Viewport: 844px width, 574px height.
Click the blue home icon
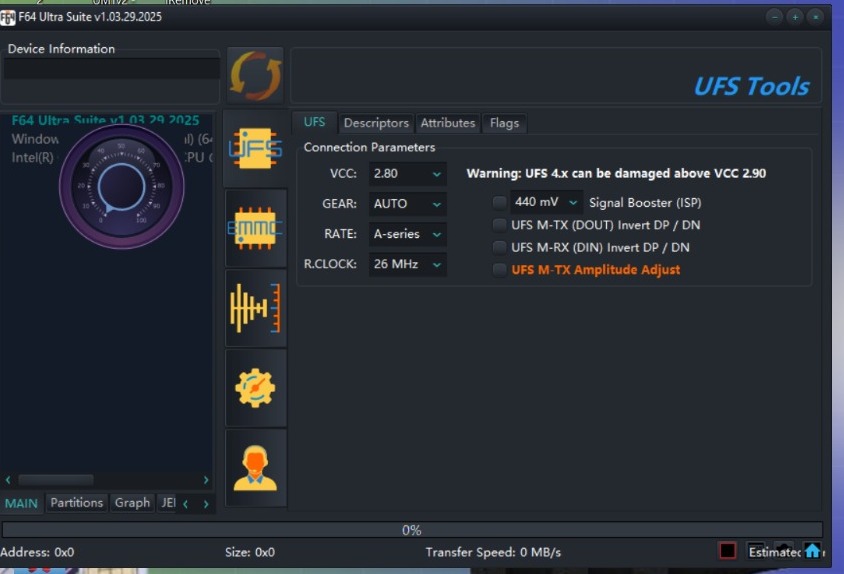click(x=812, y=551)
